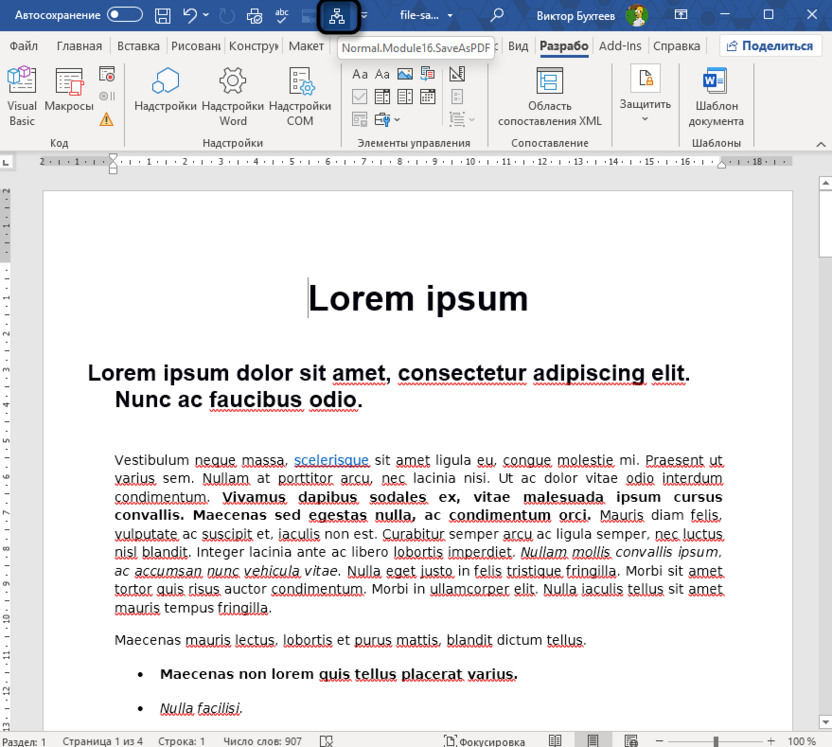Switch to Справка tab
The height and width of the screenshot is (747, 832).
pyautogui.click(x=677, y=46)
